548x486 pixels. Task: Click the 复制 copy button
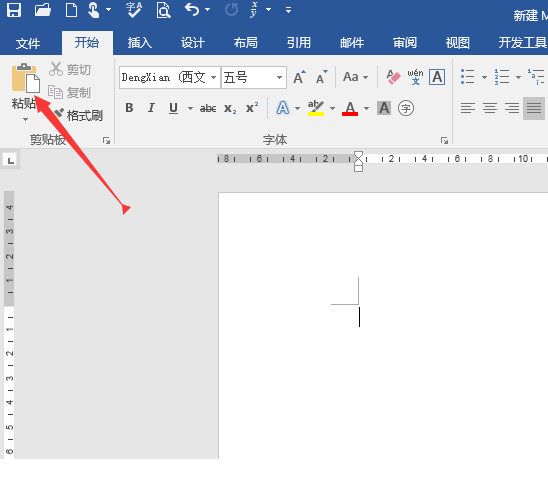pyautogui.click(x=69, y=92)
